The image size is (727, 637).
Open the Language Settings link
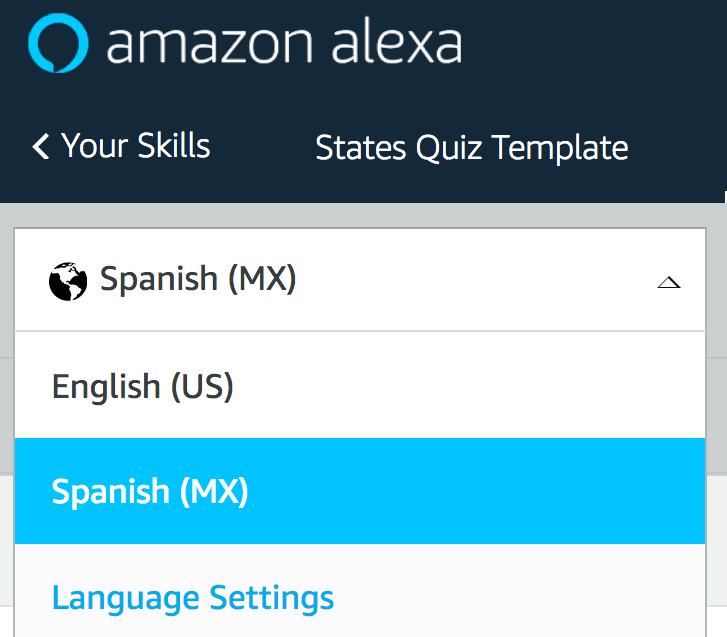click(x=193, y=598)
